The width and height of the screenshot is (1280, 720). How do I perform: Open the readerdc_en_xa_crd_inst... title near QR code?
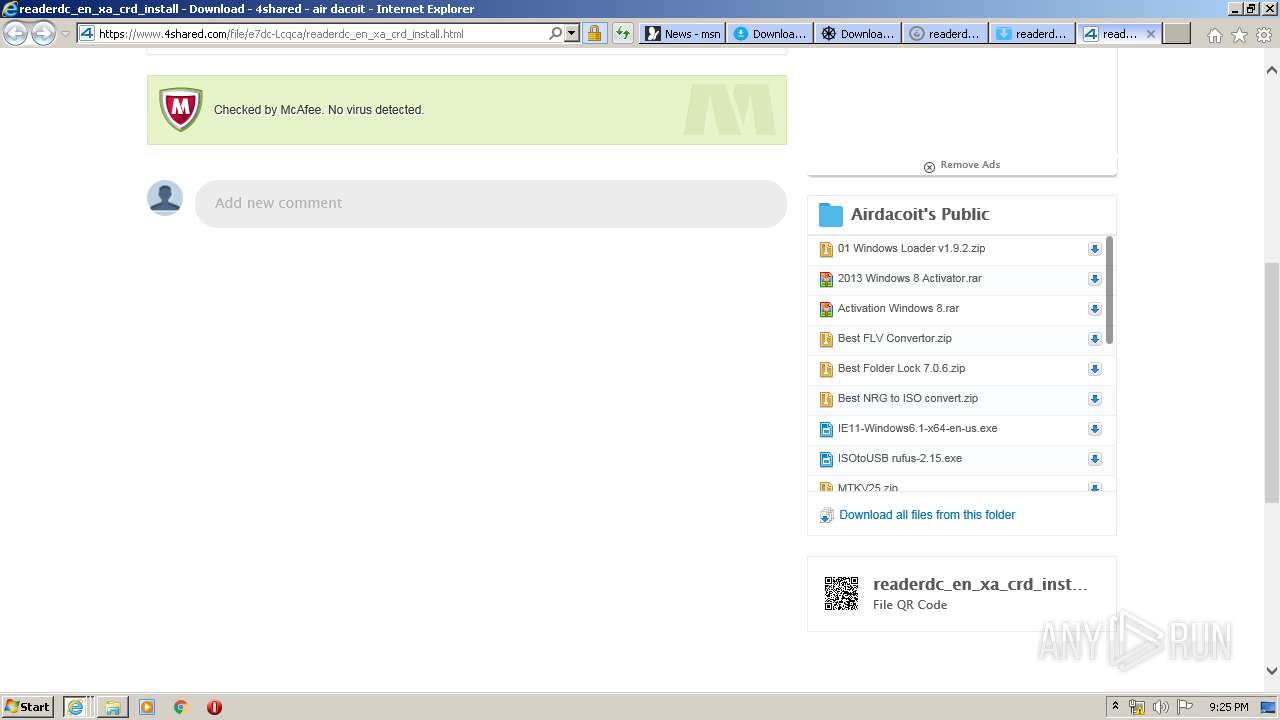click(980, 584)
